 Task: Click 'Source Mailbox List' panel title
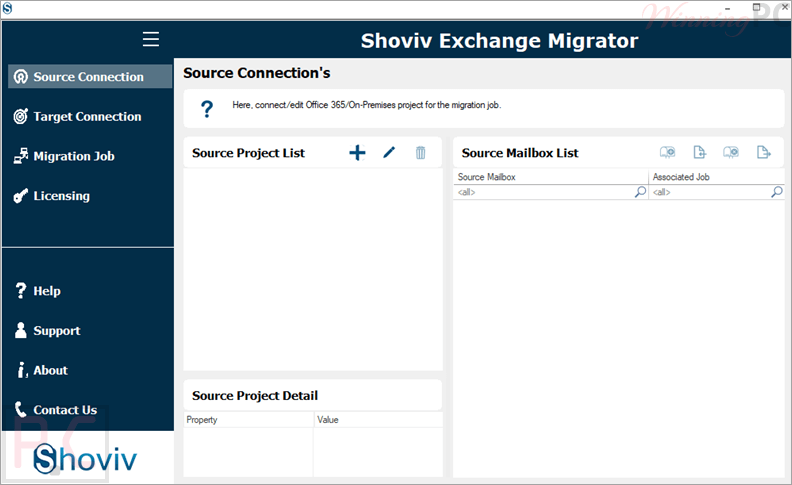click(520, 153)
